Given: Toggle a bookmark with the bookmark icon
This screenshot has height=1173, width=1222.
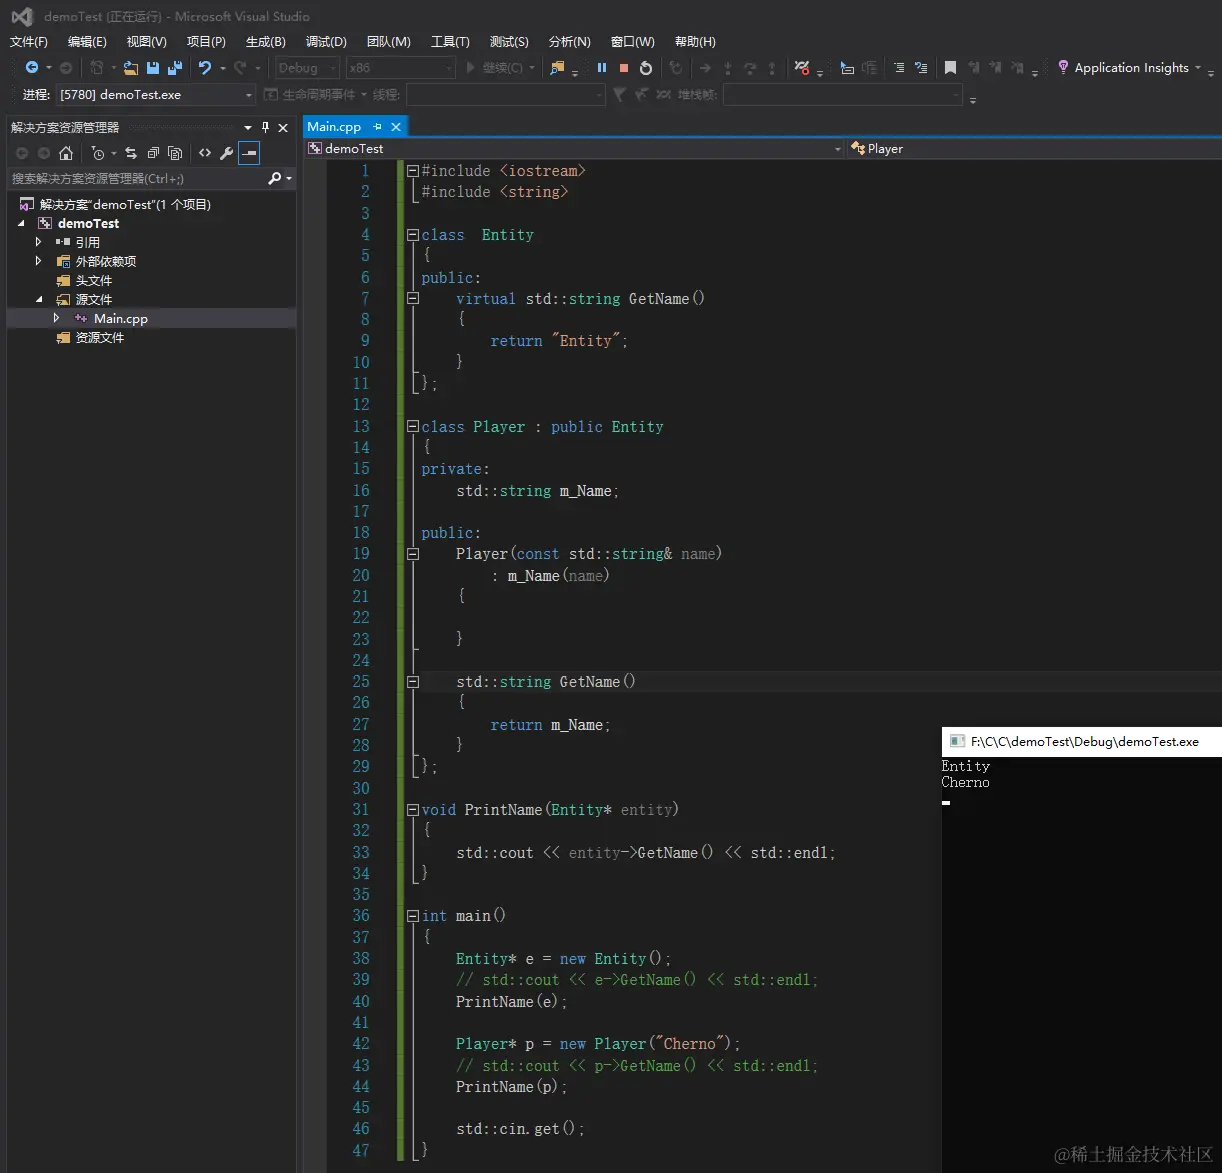Looking at the screenshot, I should click(x=950, y=68).
